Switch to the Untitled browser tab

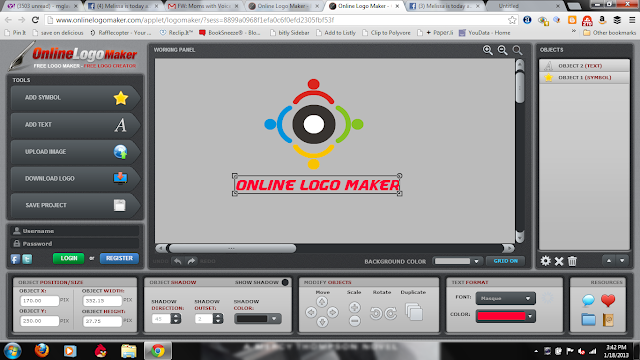[526, 6]
